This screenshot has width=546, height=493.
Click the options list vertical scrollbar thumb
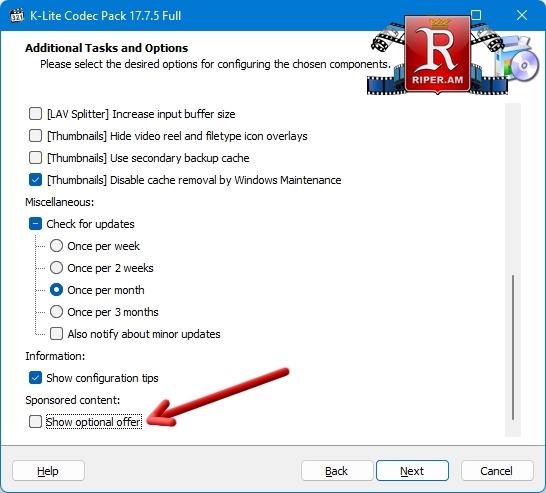point(513,347)
